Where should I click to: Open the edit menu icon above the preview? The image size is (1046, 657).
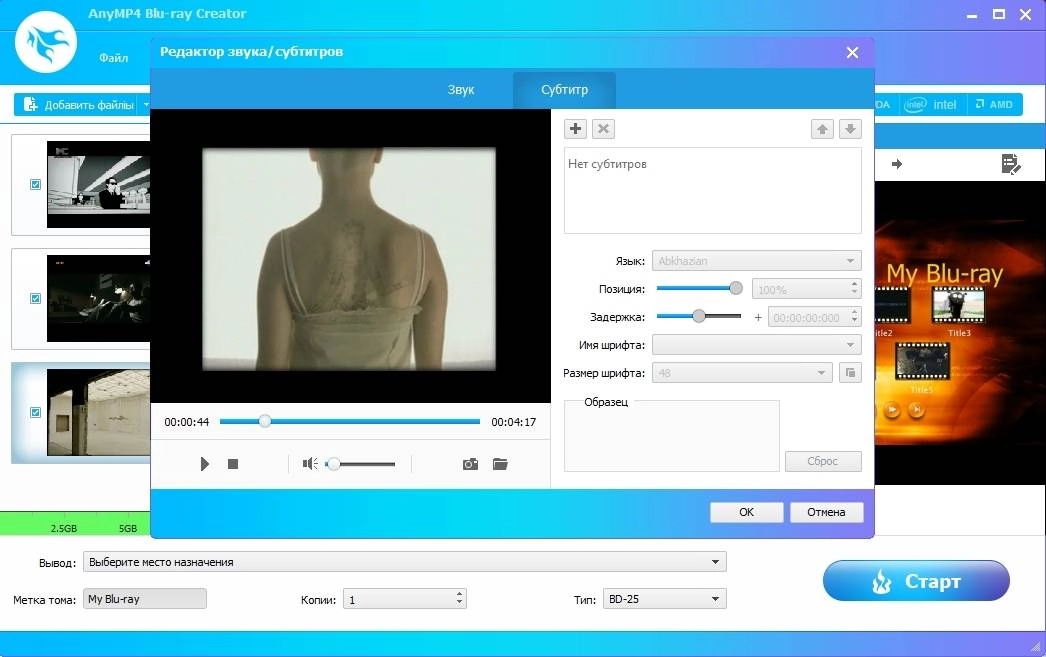click(x=1011, y=164)
